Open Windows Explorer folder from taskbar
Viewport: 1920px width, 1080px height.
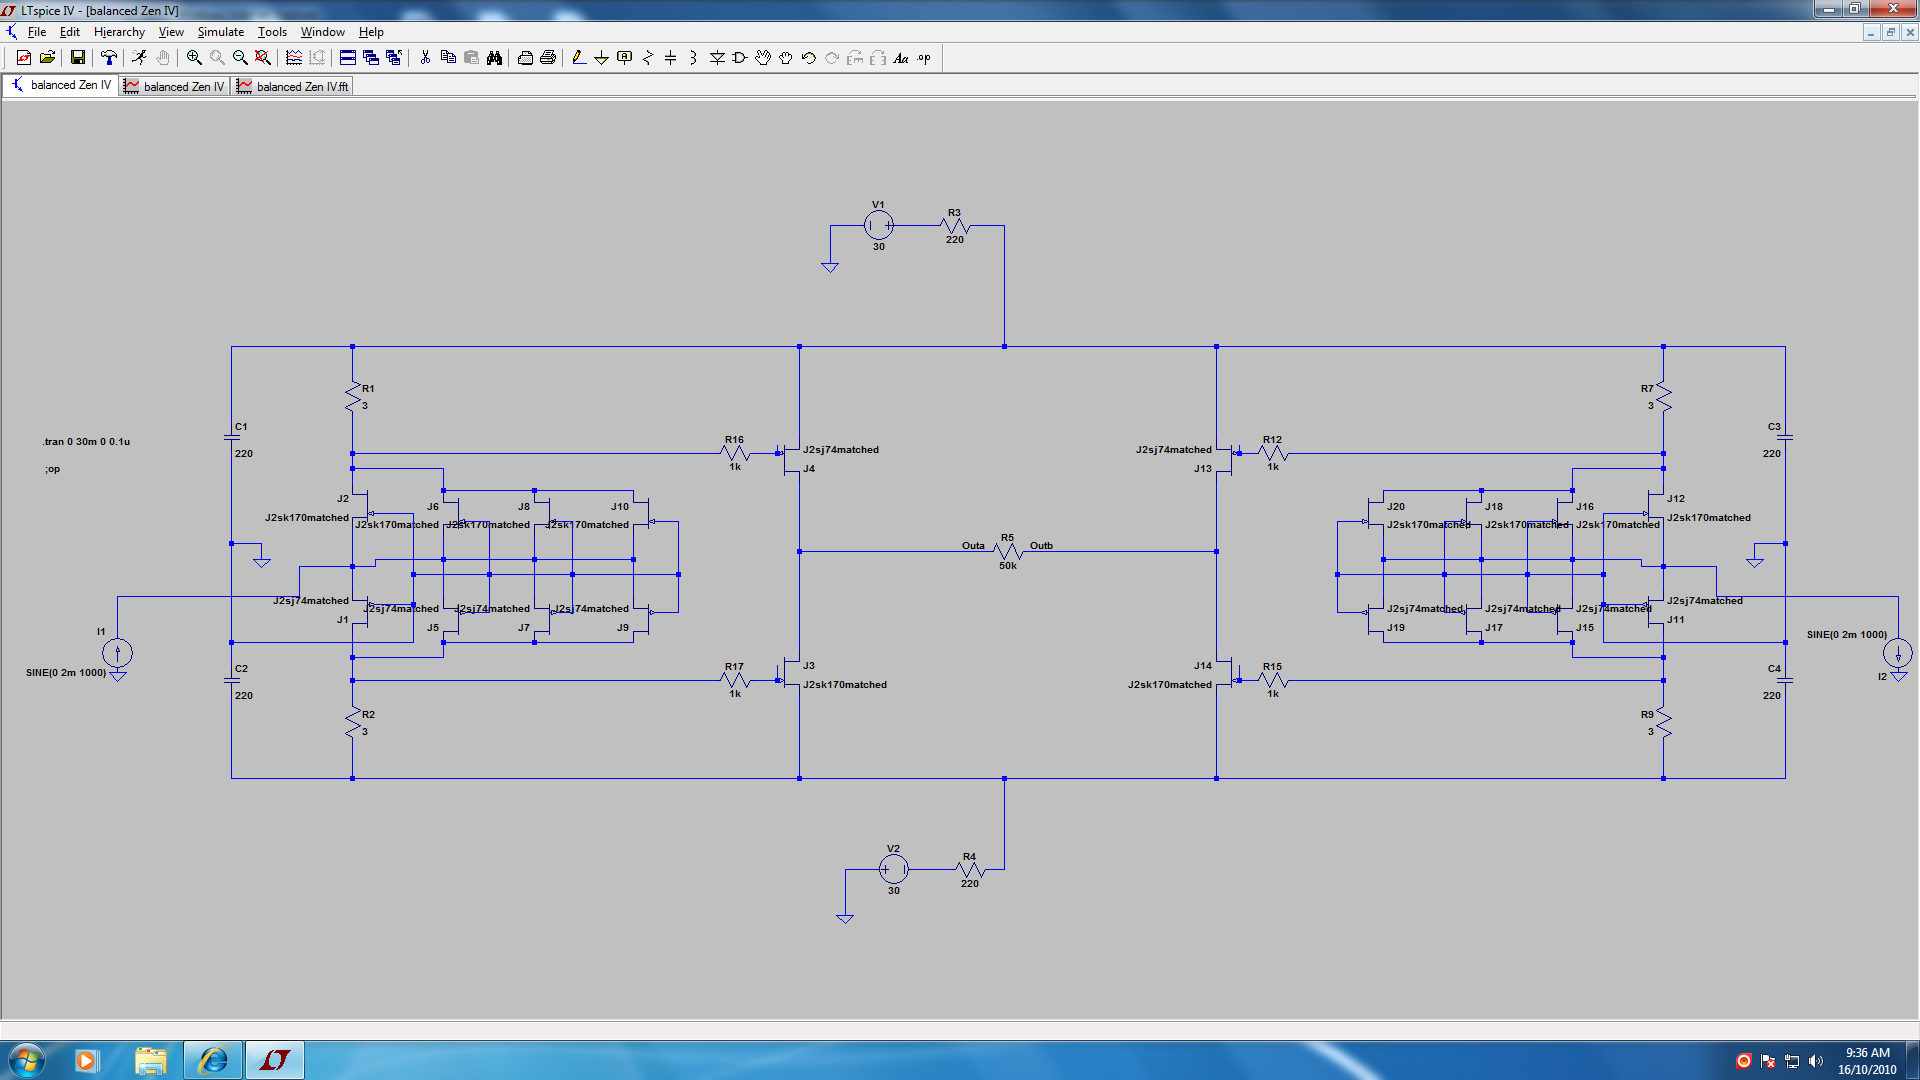click(150, 1060)
